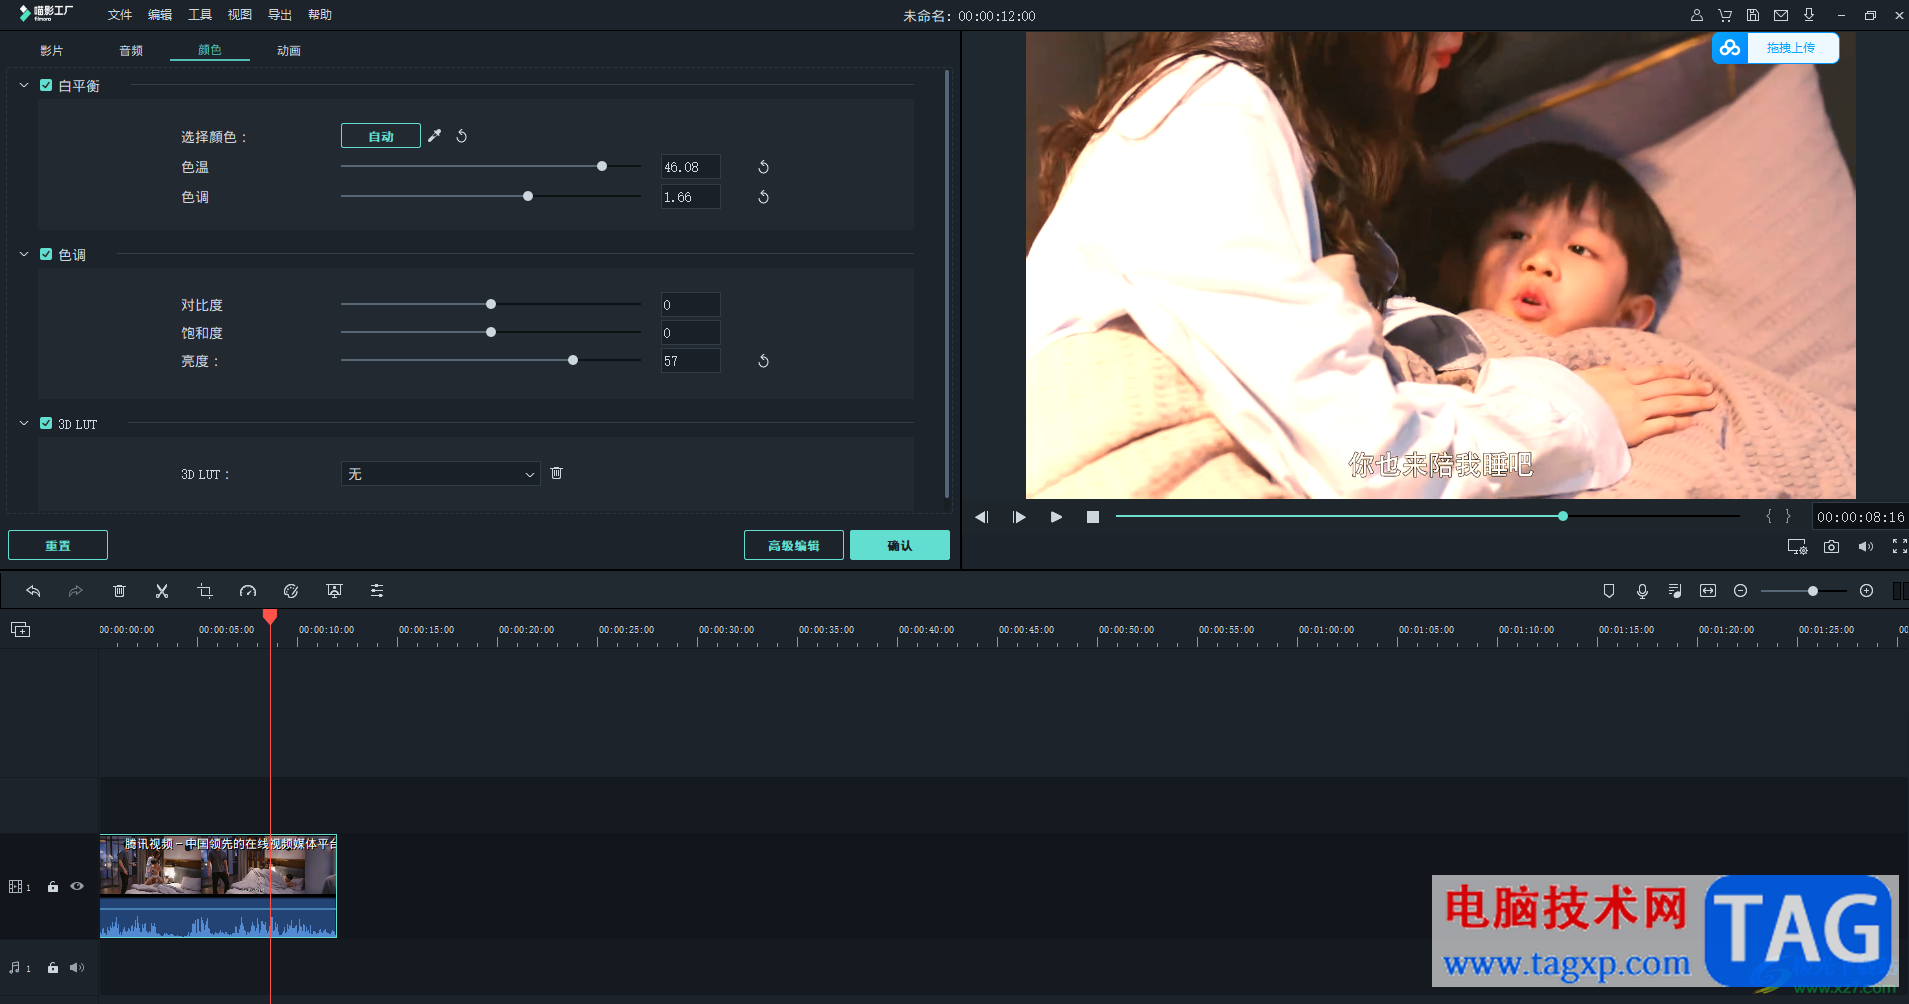Zoom out the timeline
1909x1004 pixels.
tap(1740, 591)
